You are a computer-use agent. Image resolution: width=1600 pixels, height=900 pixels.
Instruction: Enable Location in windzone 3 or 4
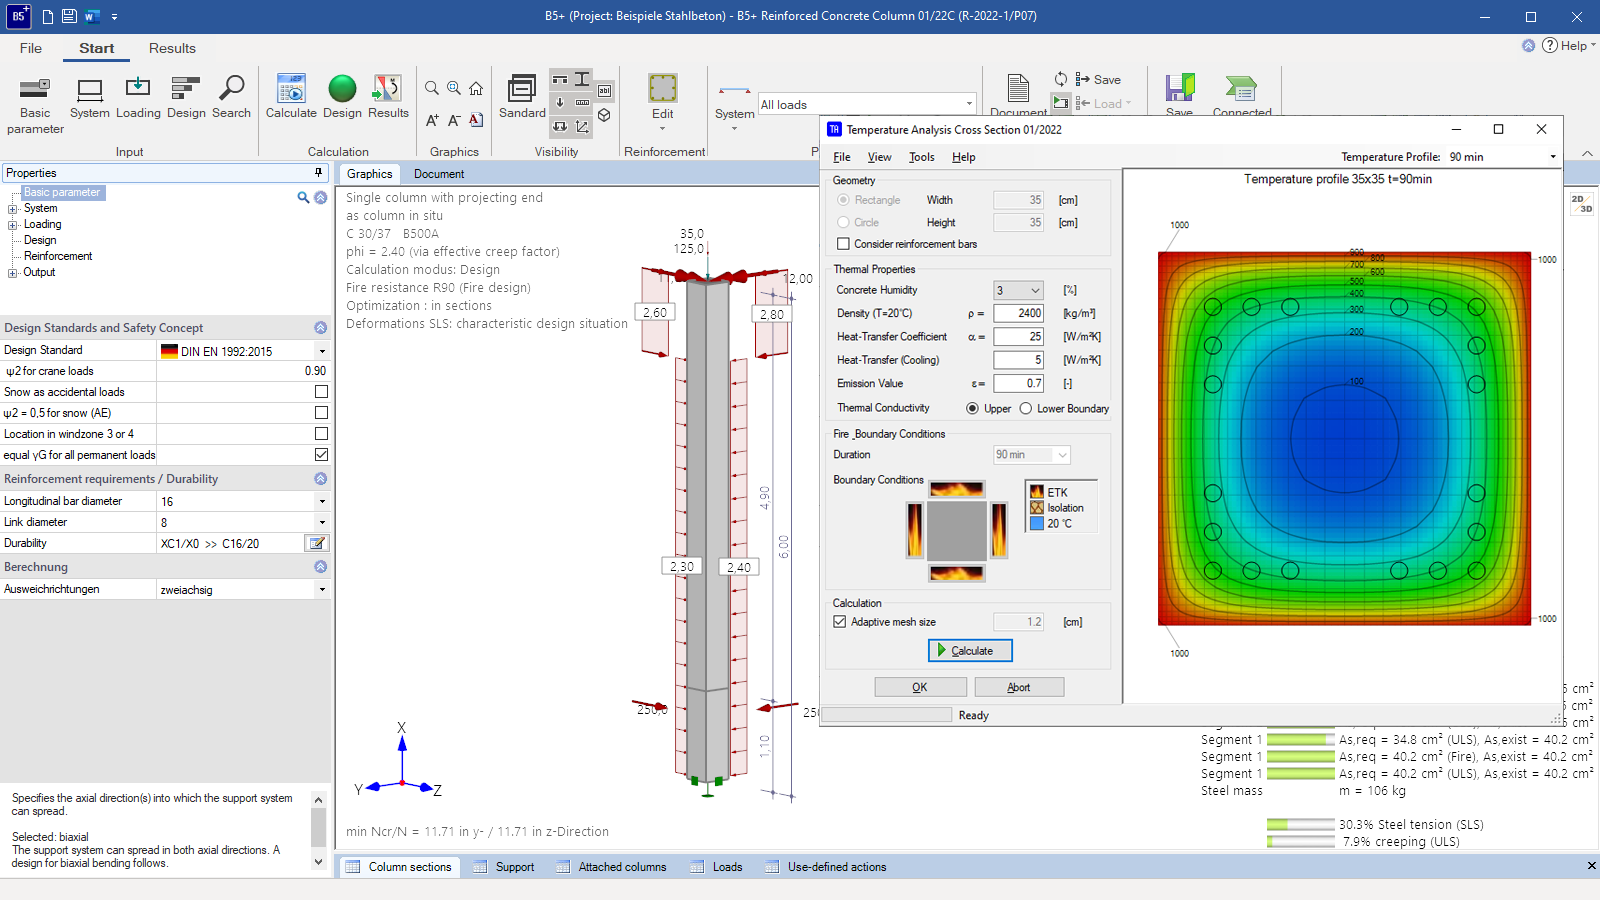click(x=321, y=434)
